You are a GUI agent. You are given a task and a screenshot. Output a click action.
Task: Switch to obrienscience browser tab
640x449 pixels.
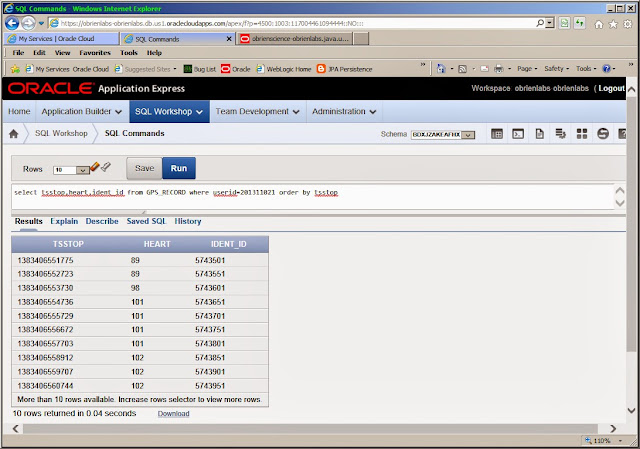click(294, 39)
